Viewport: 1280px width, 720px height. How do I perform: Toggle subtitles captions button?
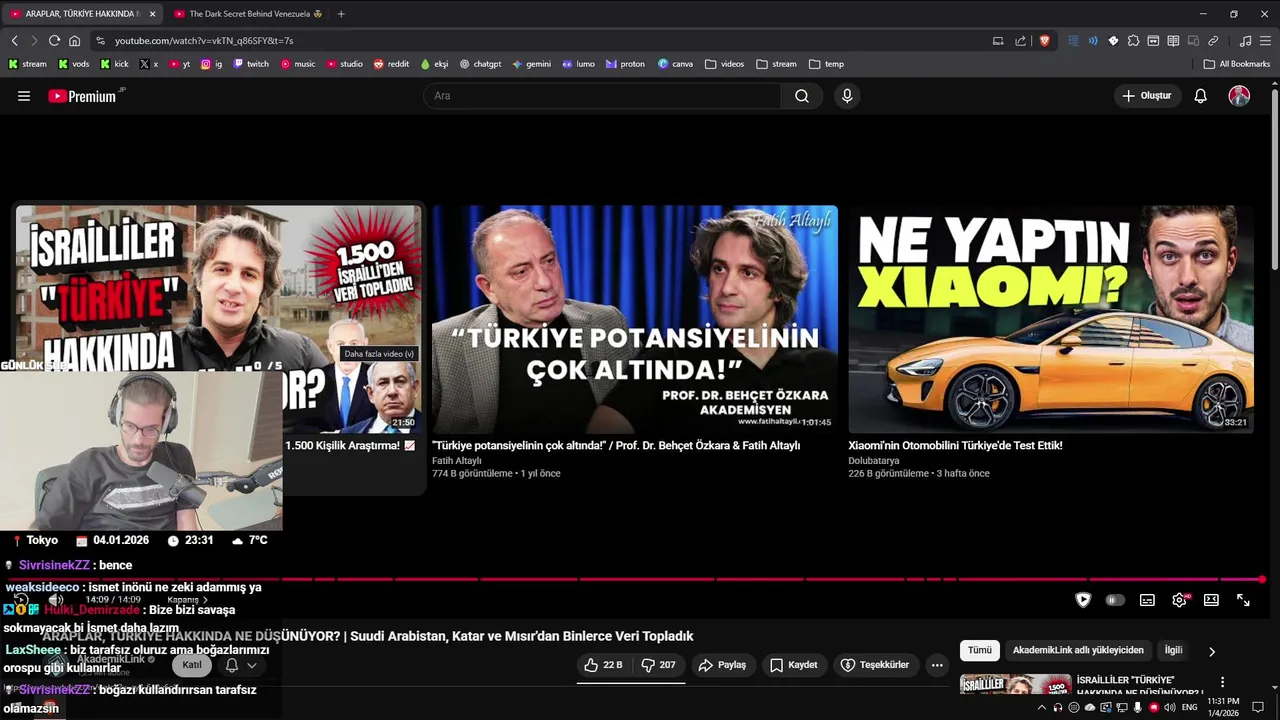(x=1147, y=600)
